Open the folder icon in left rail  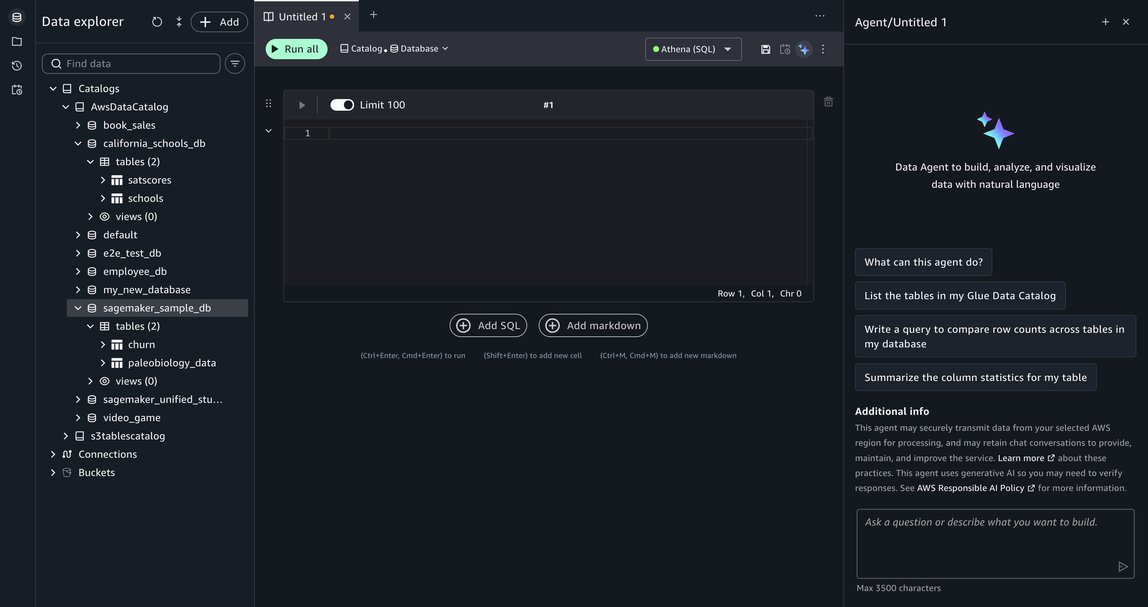17,42
